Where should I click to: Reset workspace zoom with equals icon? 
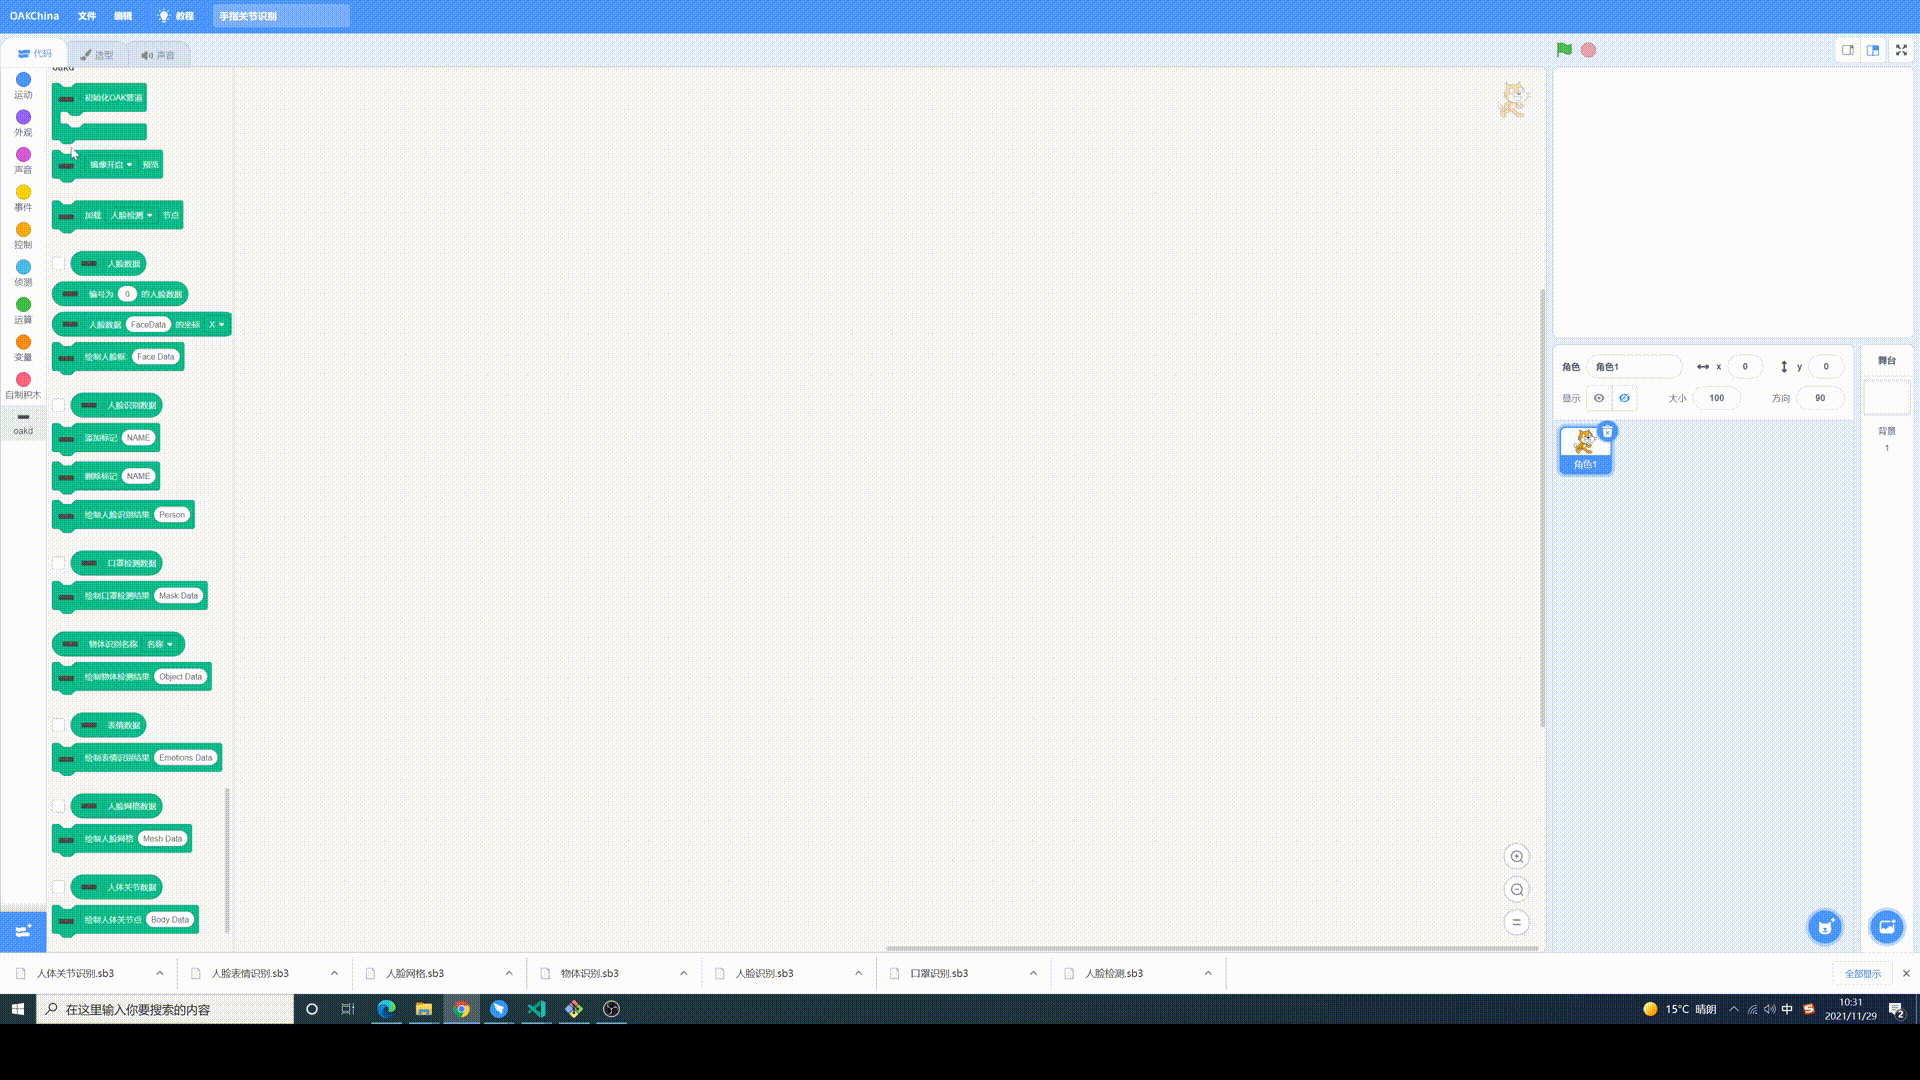pyautogui.click(x=1517, y=923)
